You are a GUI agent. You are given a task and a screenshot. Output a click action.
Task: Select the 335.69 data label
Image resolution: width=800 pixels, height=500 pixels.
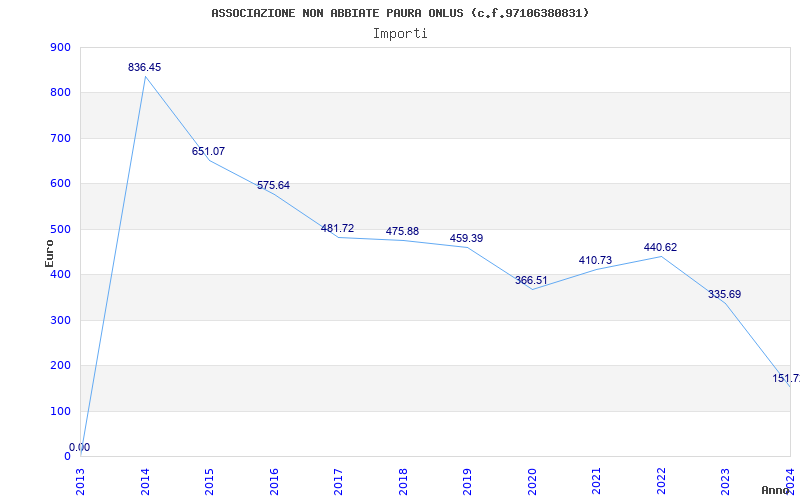(x=724, y=295)
